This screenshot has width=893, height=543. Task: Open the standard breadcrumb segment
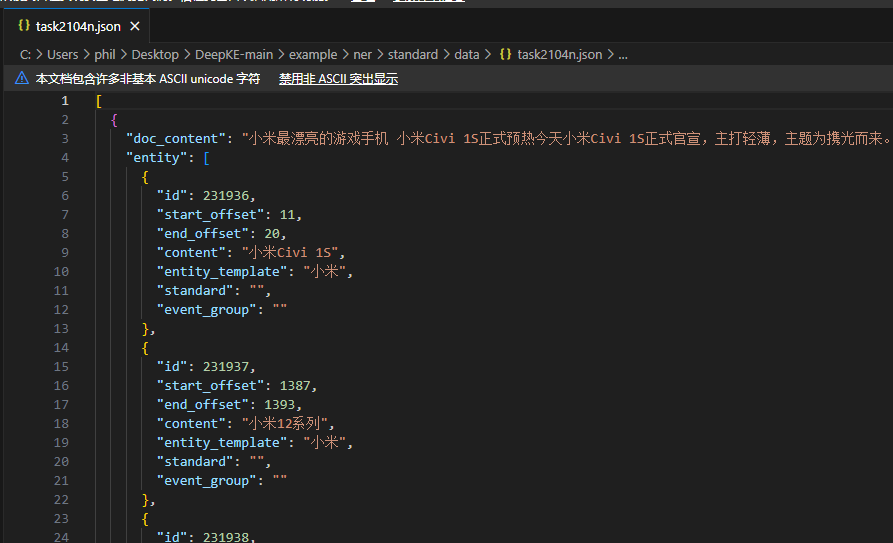click(413, 55)
